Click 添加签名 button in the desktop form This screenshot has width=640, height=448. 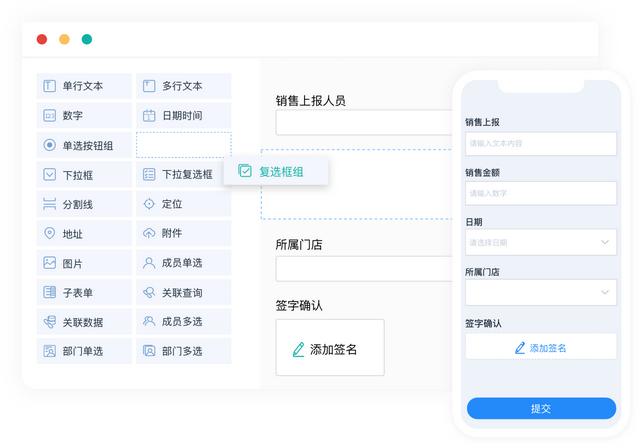click(329, 349)
